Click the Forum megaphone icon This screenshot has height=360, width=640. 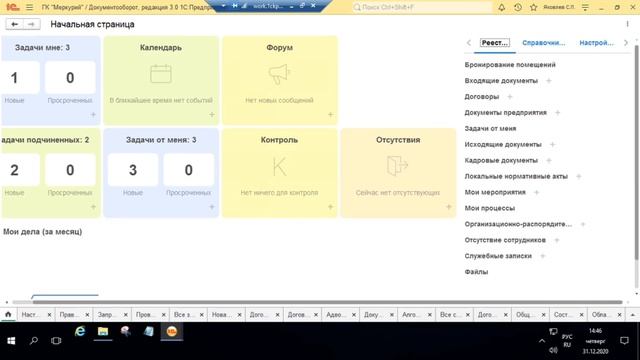pos(279,74)
